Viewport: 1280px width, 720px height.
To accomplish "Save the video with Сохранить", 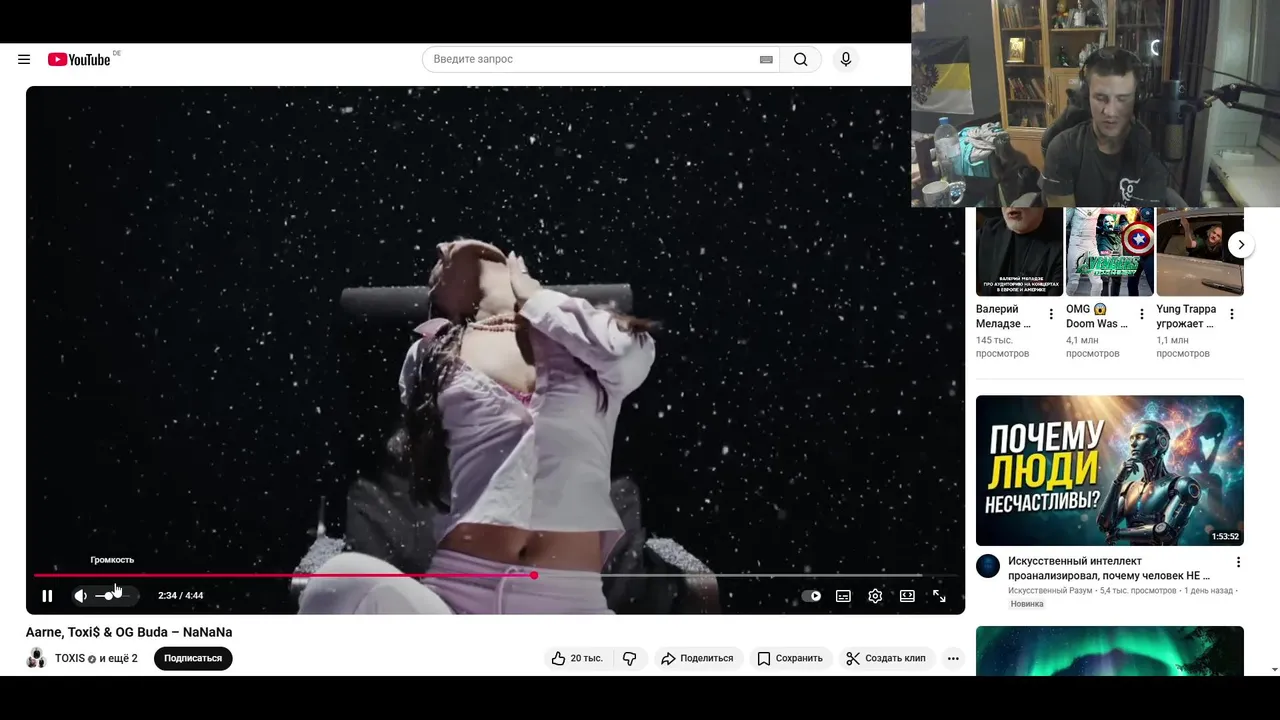I will click(790, 658).
